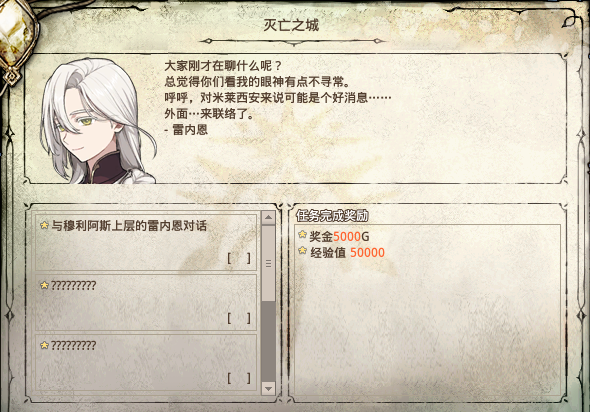
Task: Click the scroll up arrow of objective list
Action: [x=268, y=217]
